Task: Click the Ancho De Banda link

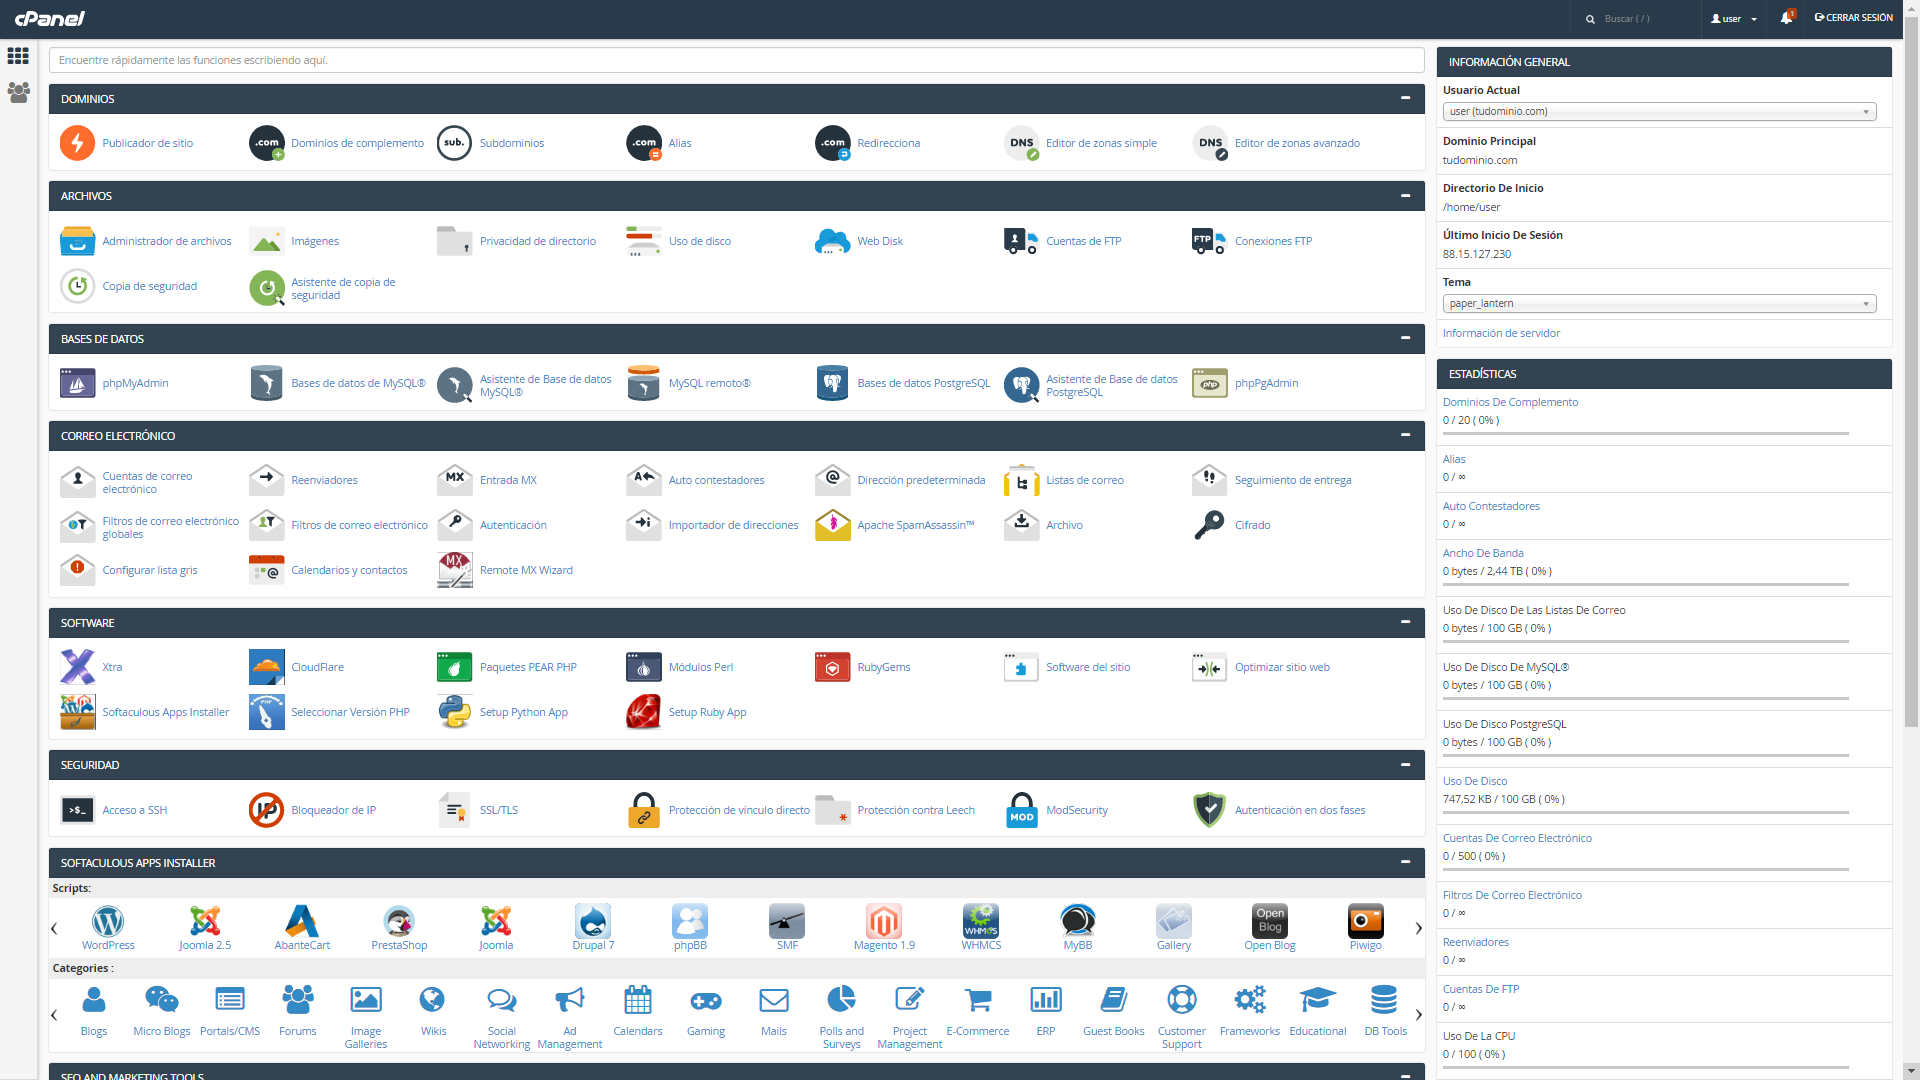Action: click(1483, 553)
